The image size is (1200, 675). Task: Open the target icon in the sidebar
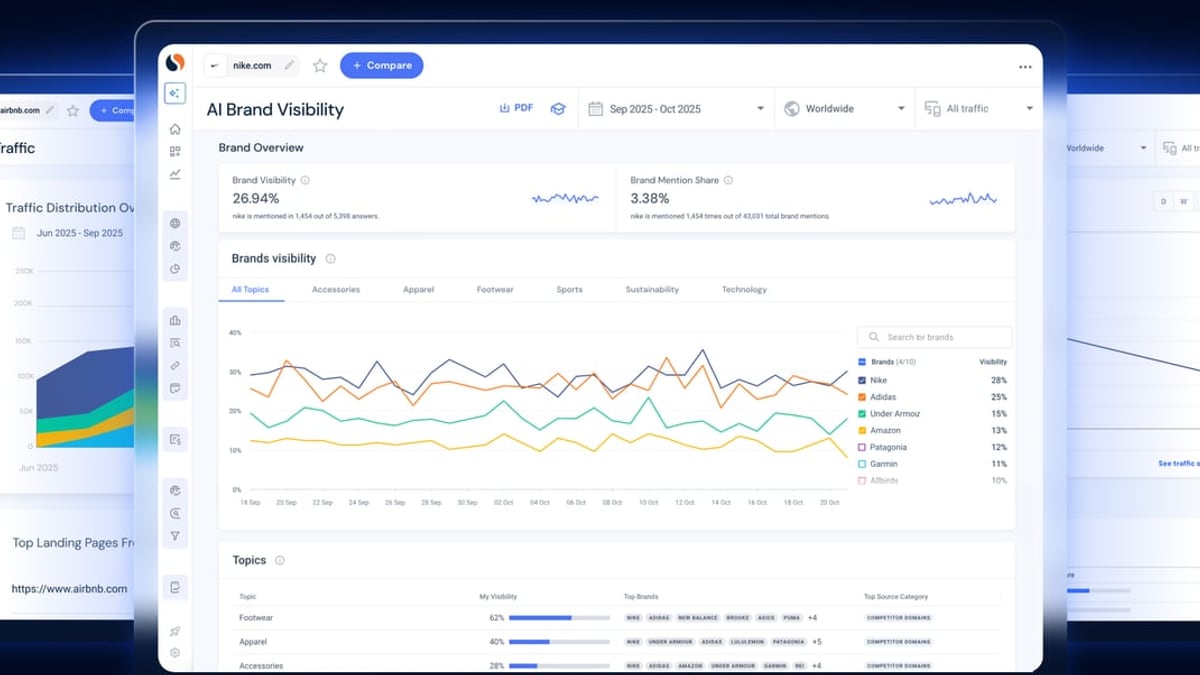[175, 513]
